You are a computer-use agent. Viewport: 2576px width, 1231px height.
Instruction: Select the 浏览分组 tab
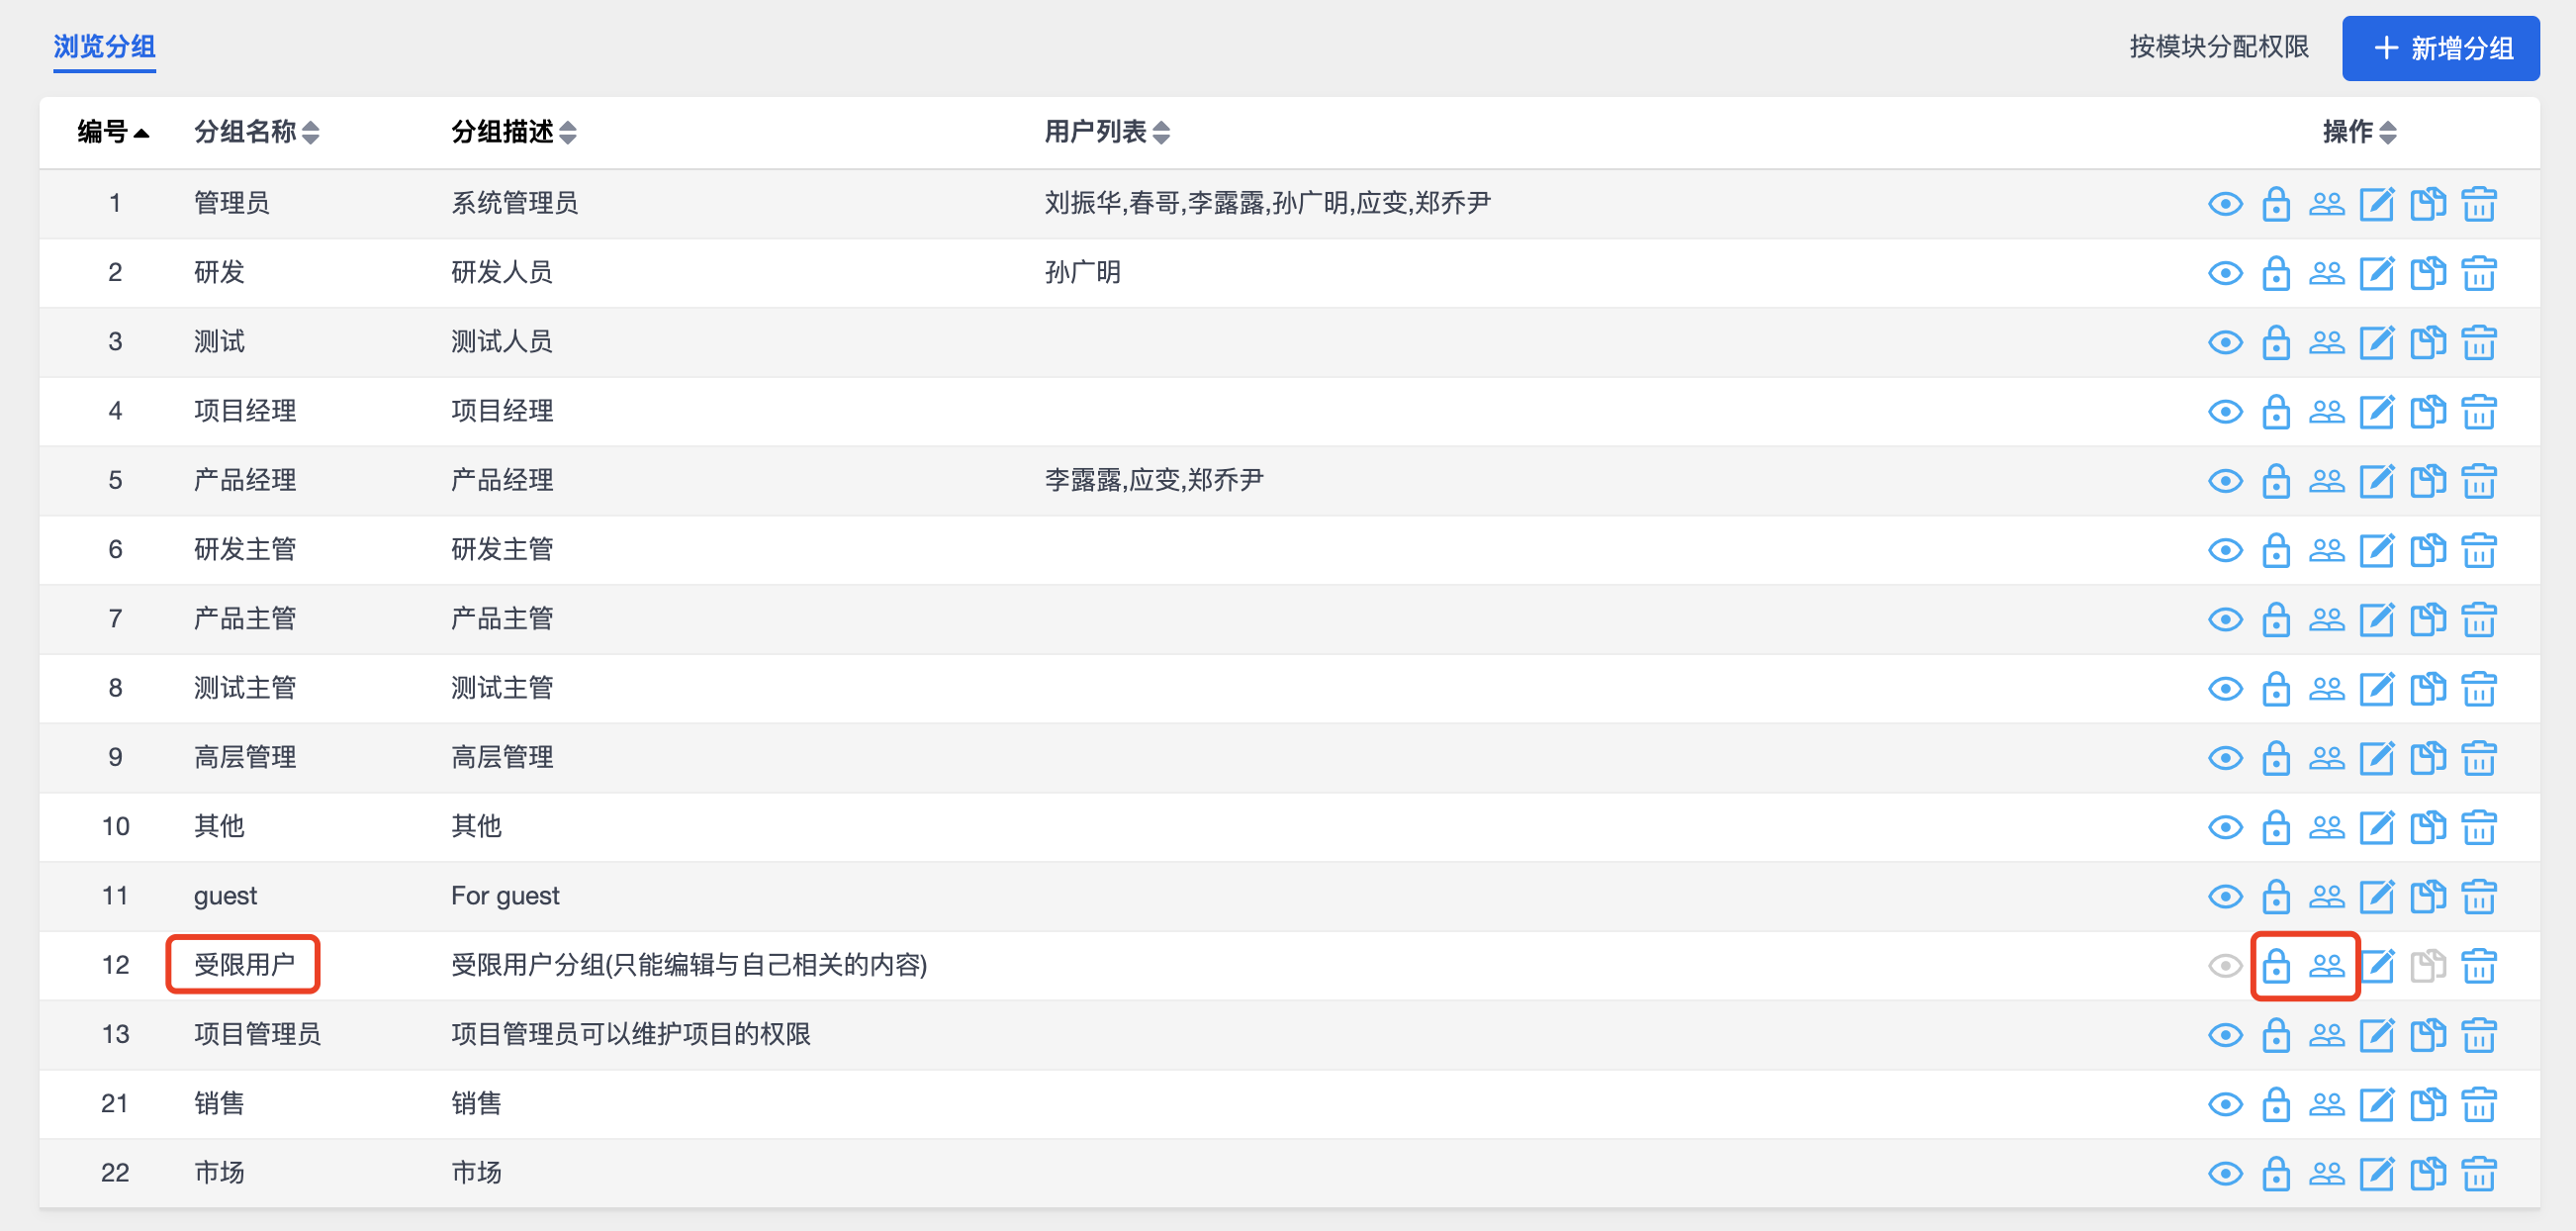(104, 47)
